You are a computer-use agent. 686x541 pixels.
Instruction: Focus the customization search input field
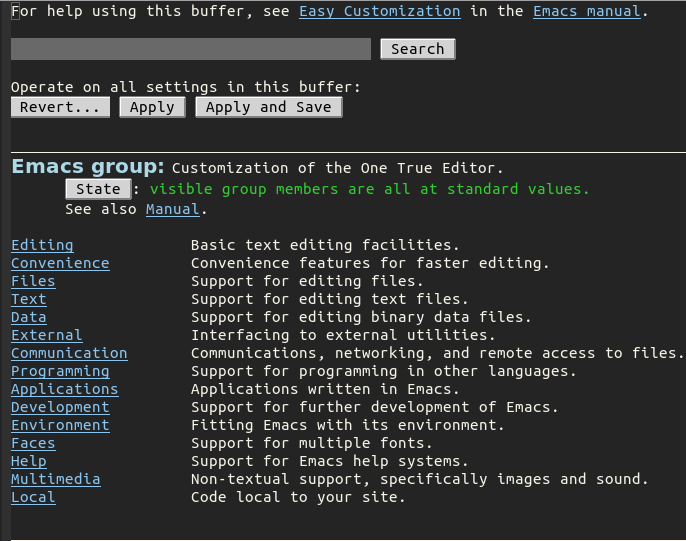191,49
